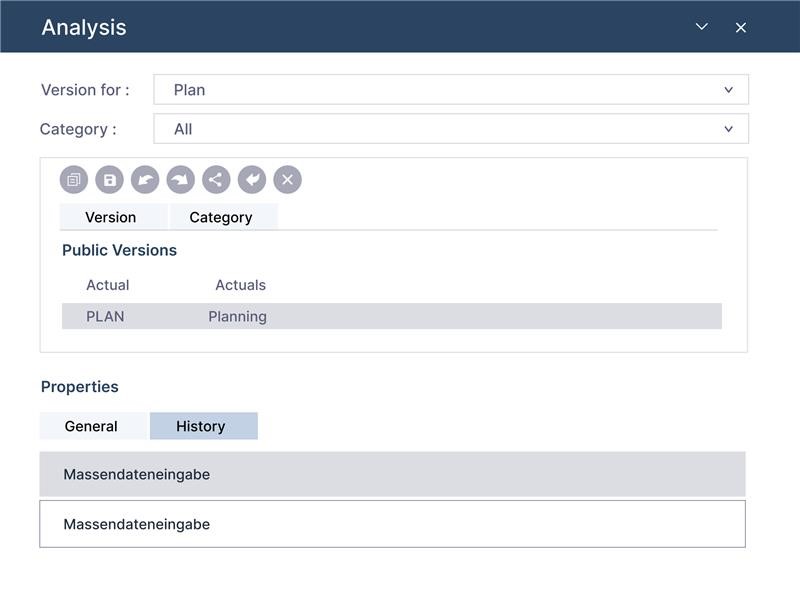The width and height of the screenshot is (800, 596).
Task: Switch to the General properties tab
Action: [x=92, y=425]
